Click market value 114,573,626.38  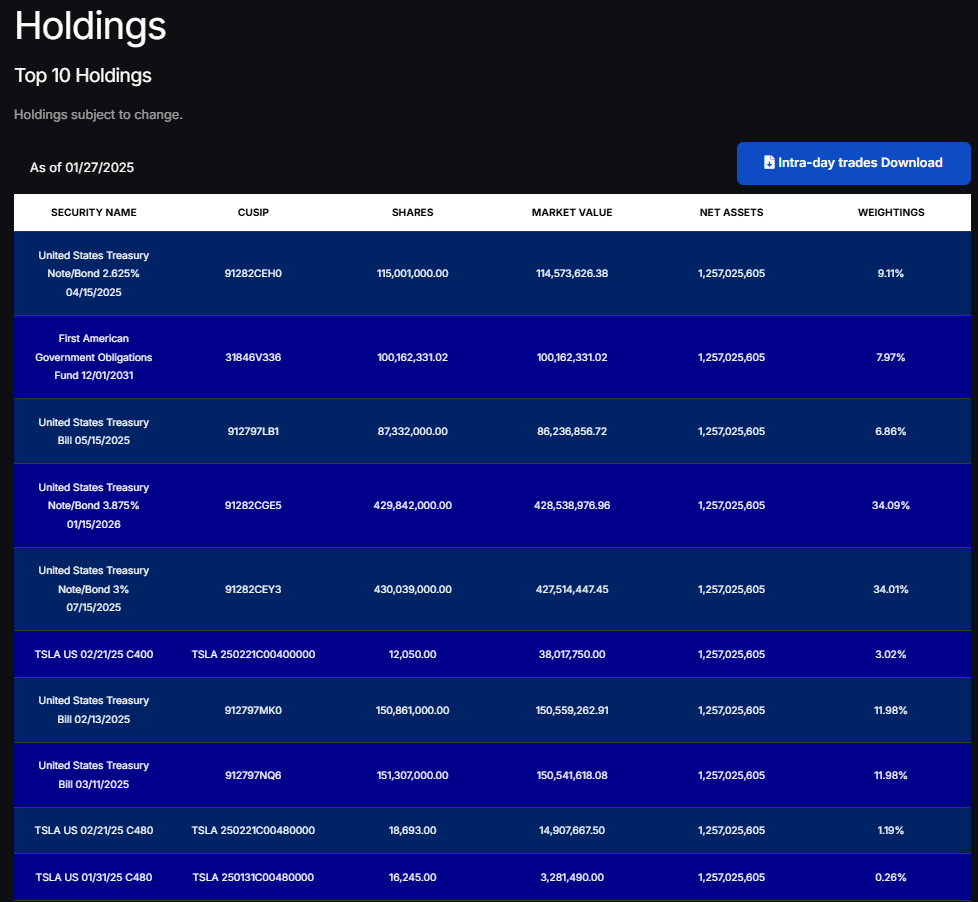(x=572, y=273)
